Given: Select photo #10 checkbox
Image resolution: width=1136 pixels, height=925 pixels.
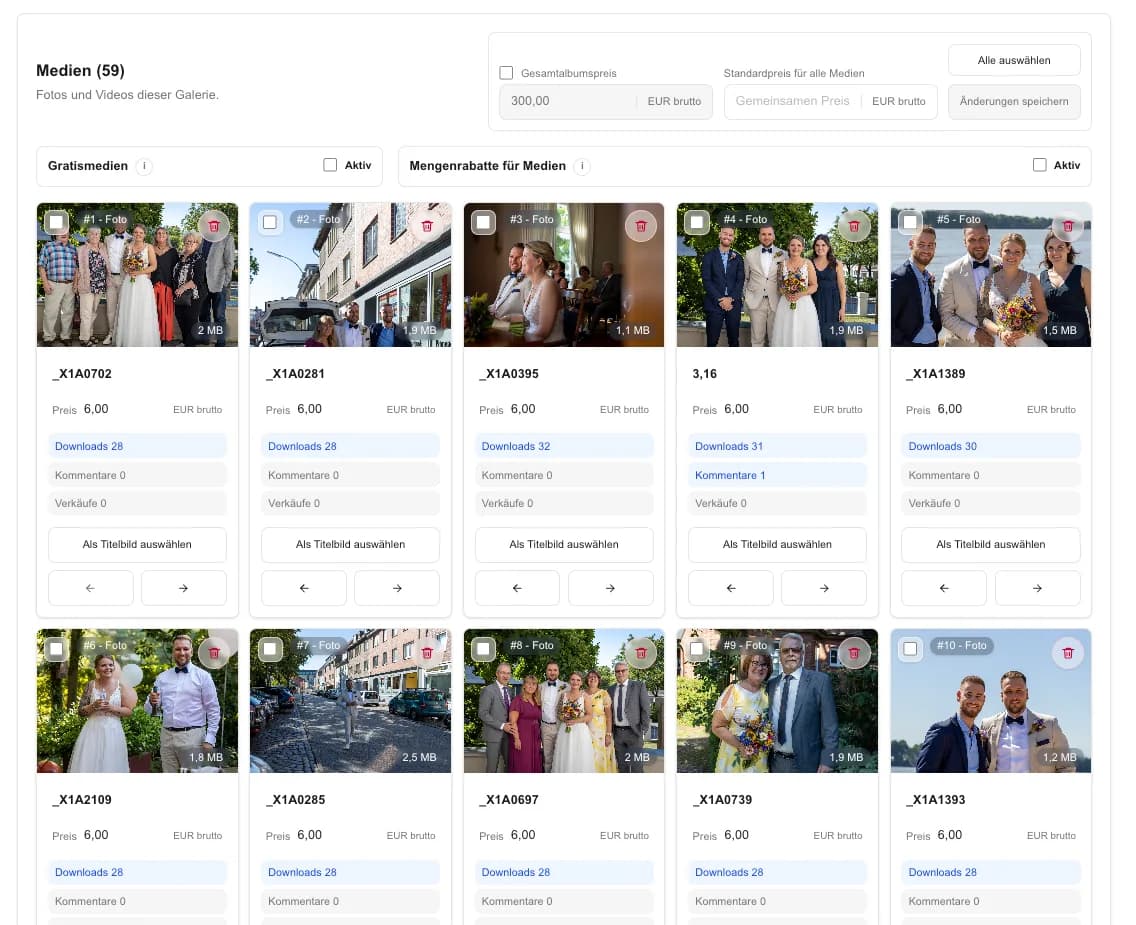Looking at the screenshot, I should (911, 648).
